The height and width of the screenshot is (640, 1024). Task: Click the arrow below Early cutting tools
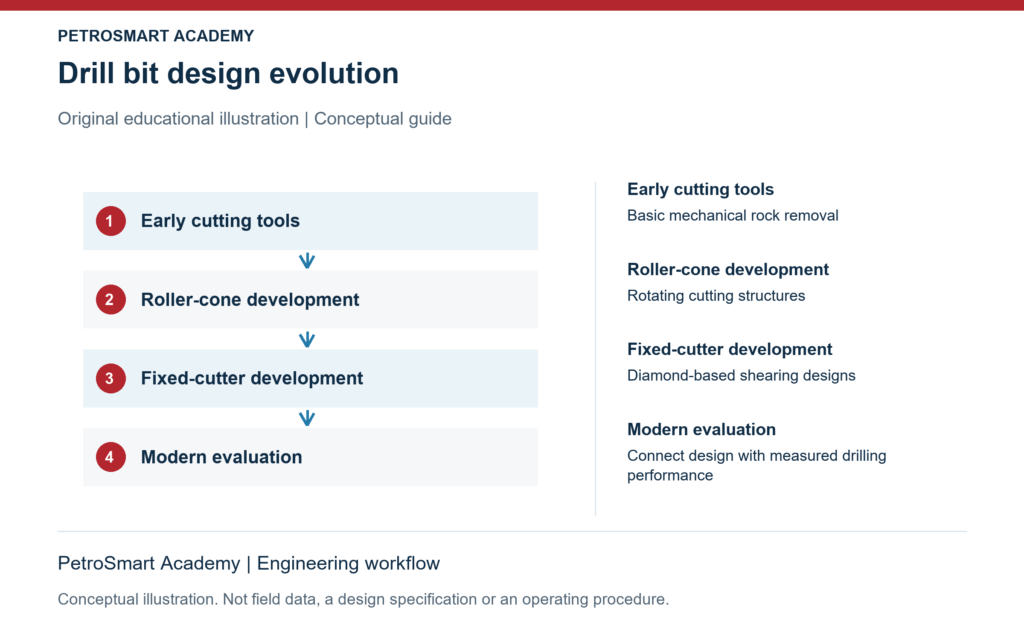pos(307,261)
